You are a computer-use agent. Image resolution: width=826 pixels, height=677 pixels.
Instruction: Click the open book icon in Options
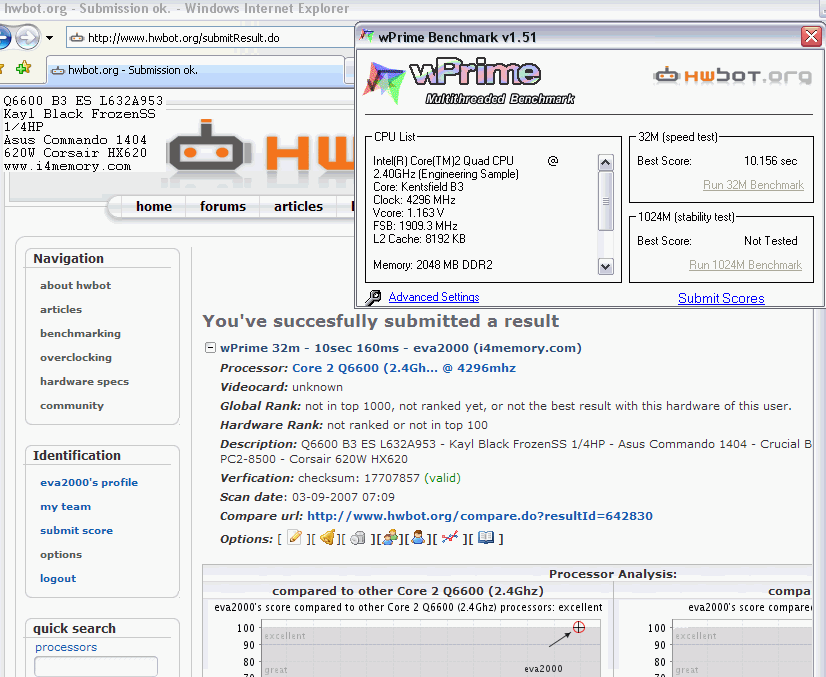pos(486,538)
